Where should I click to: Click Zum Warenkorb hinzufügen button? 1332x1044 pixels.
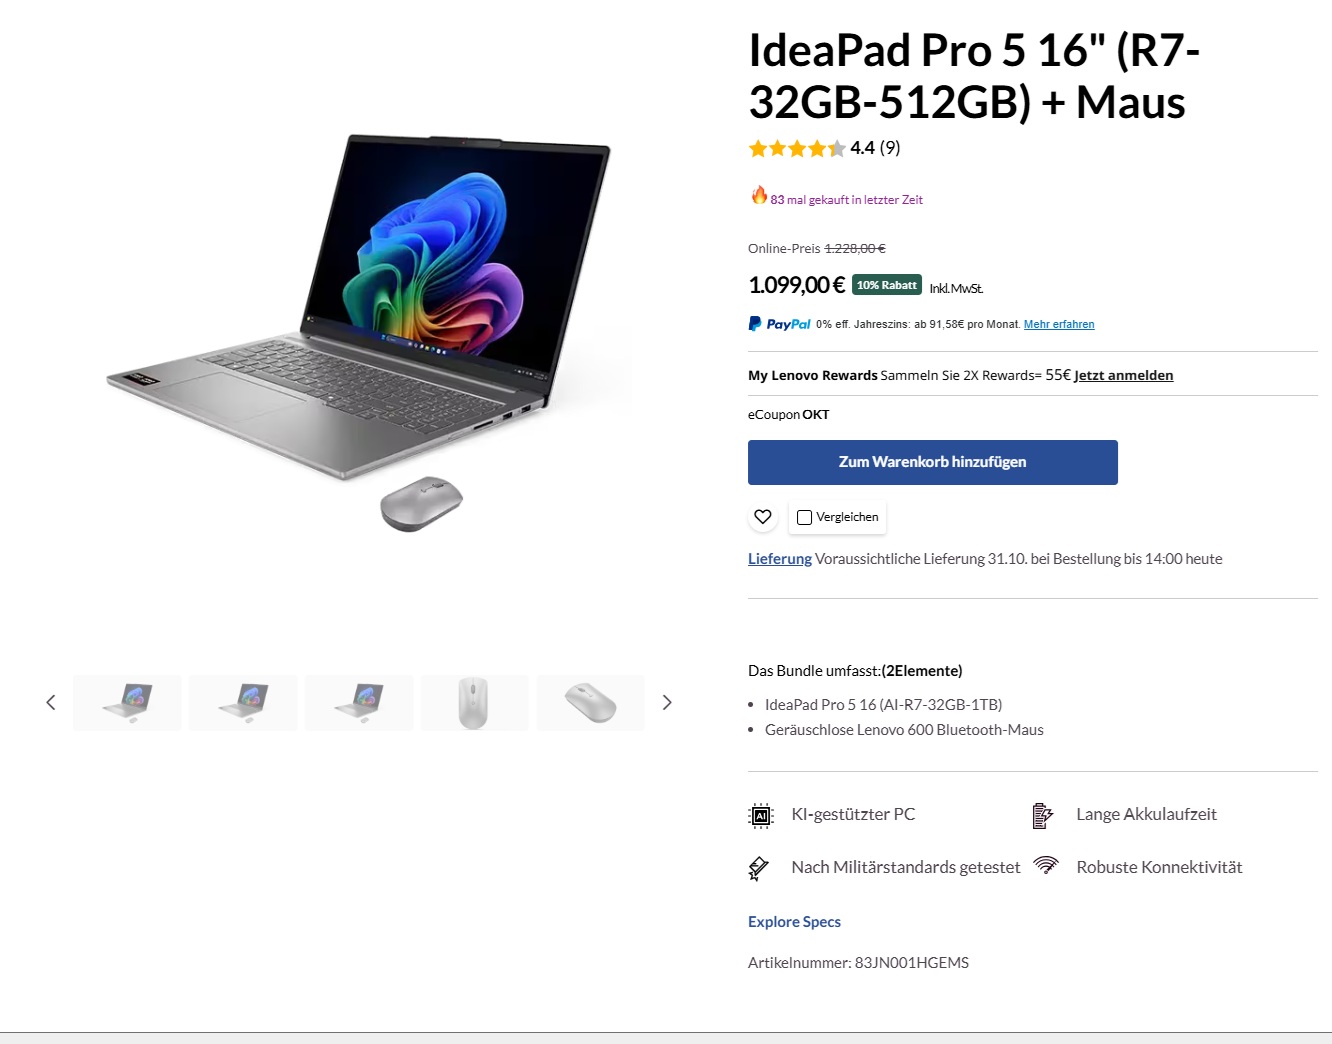933,462
